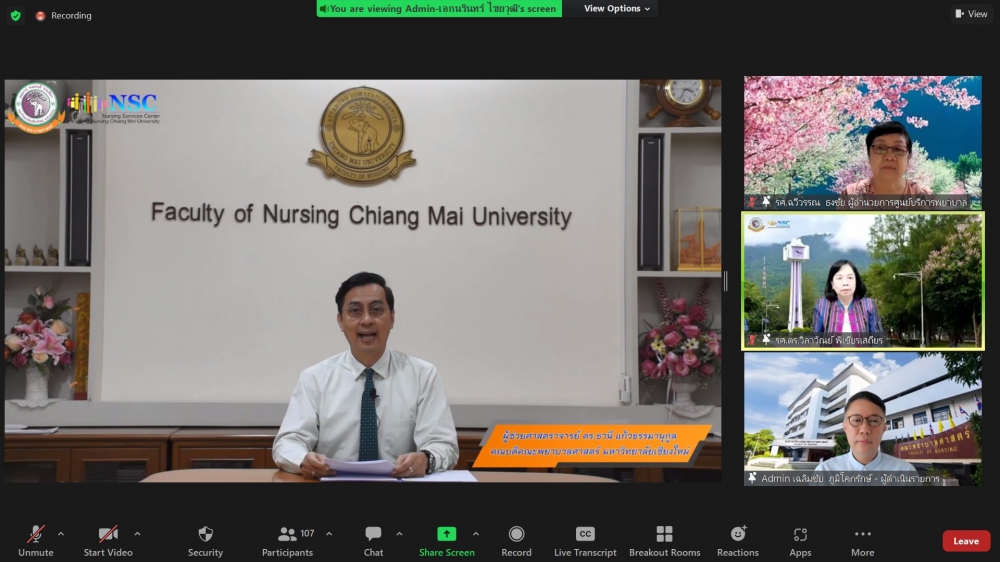Click the Security shield icon
The image size is (1000, 562).
coord(205,535)
